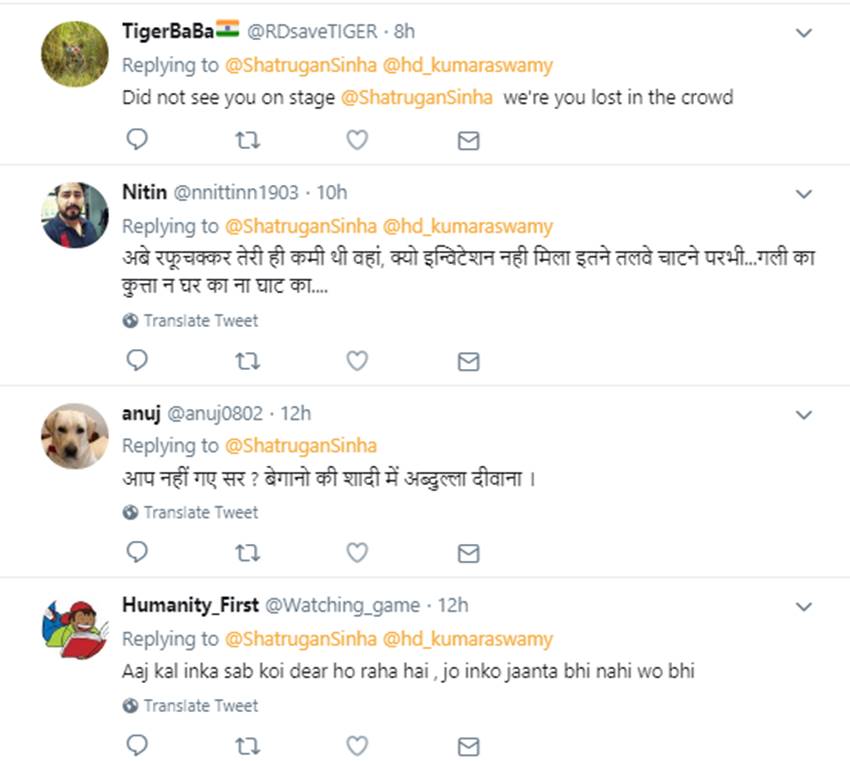Retweet TigerBaBa's tweet
Image resolution: width=850 pixels, height=761 pixels.
[x=247, y=141]
